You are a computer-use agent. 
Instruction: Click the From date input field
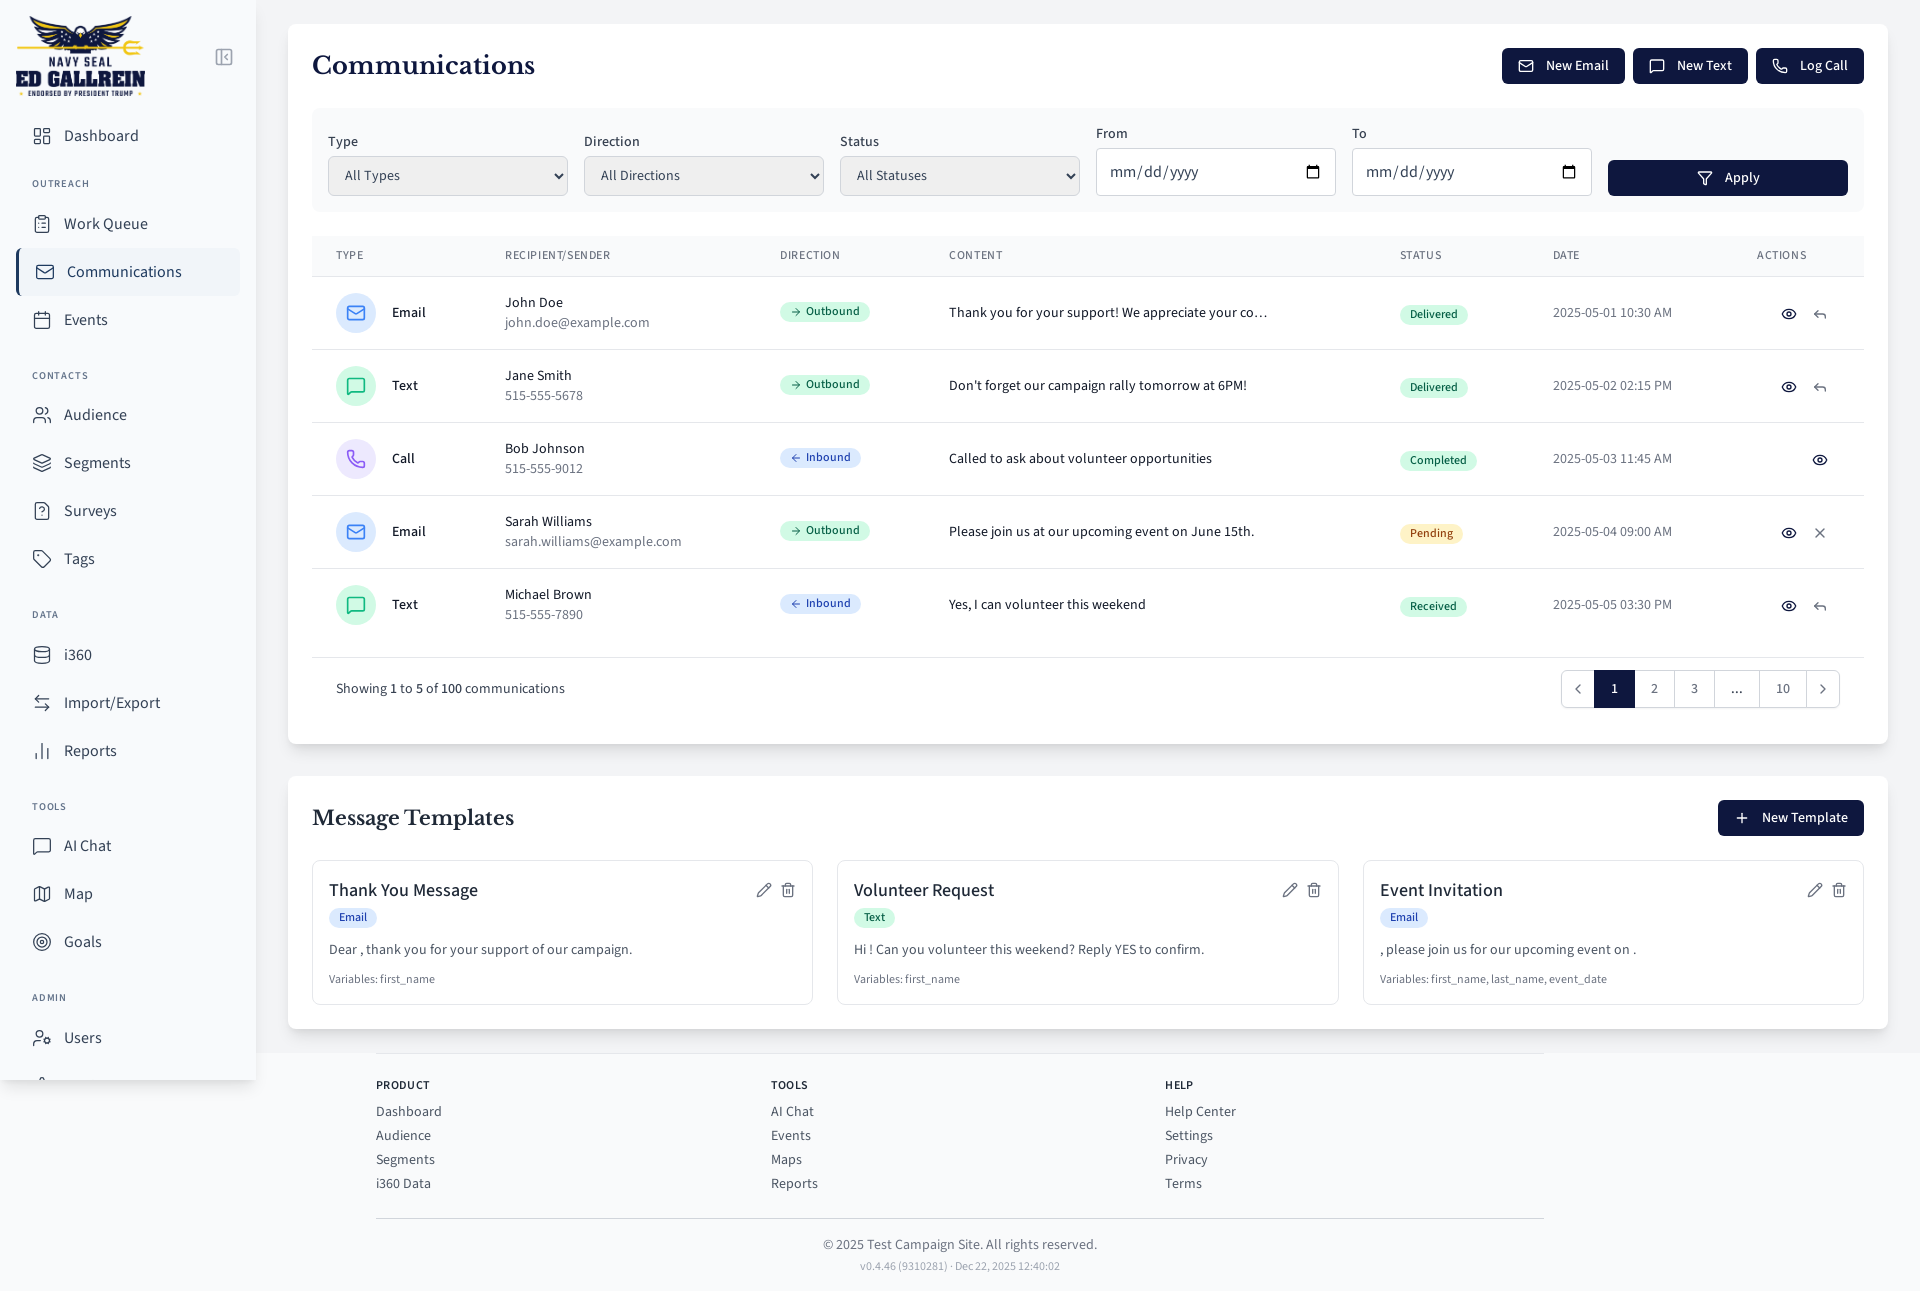(x=1200, y=172)
